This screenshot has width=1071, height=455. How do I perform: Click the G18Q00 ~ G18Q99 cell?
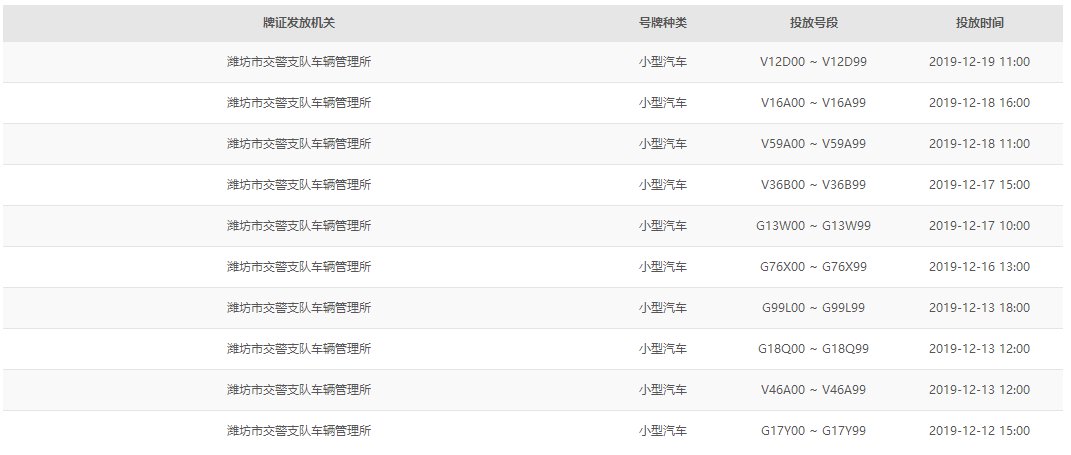coord(813,349)
